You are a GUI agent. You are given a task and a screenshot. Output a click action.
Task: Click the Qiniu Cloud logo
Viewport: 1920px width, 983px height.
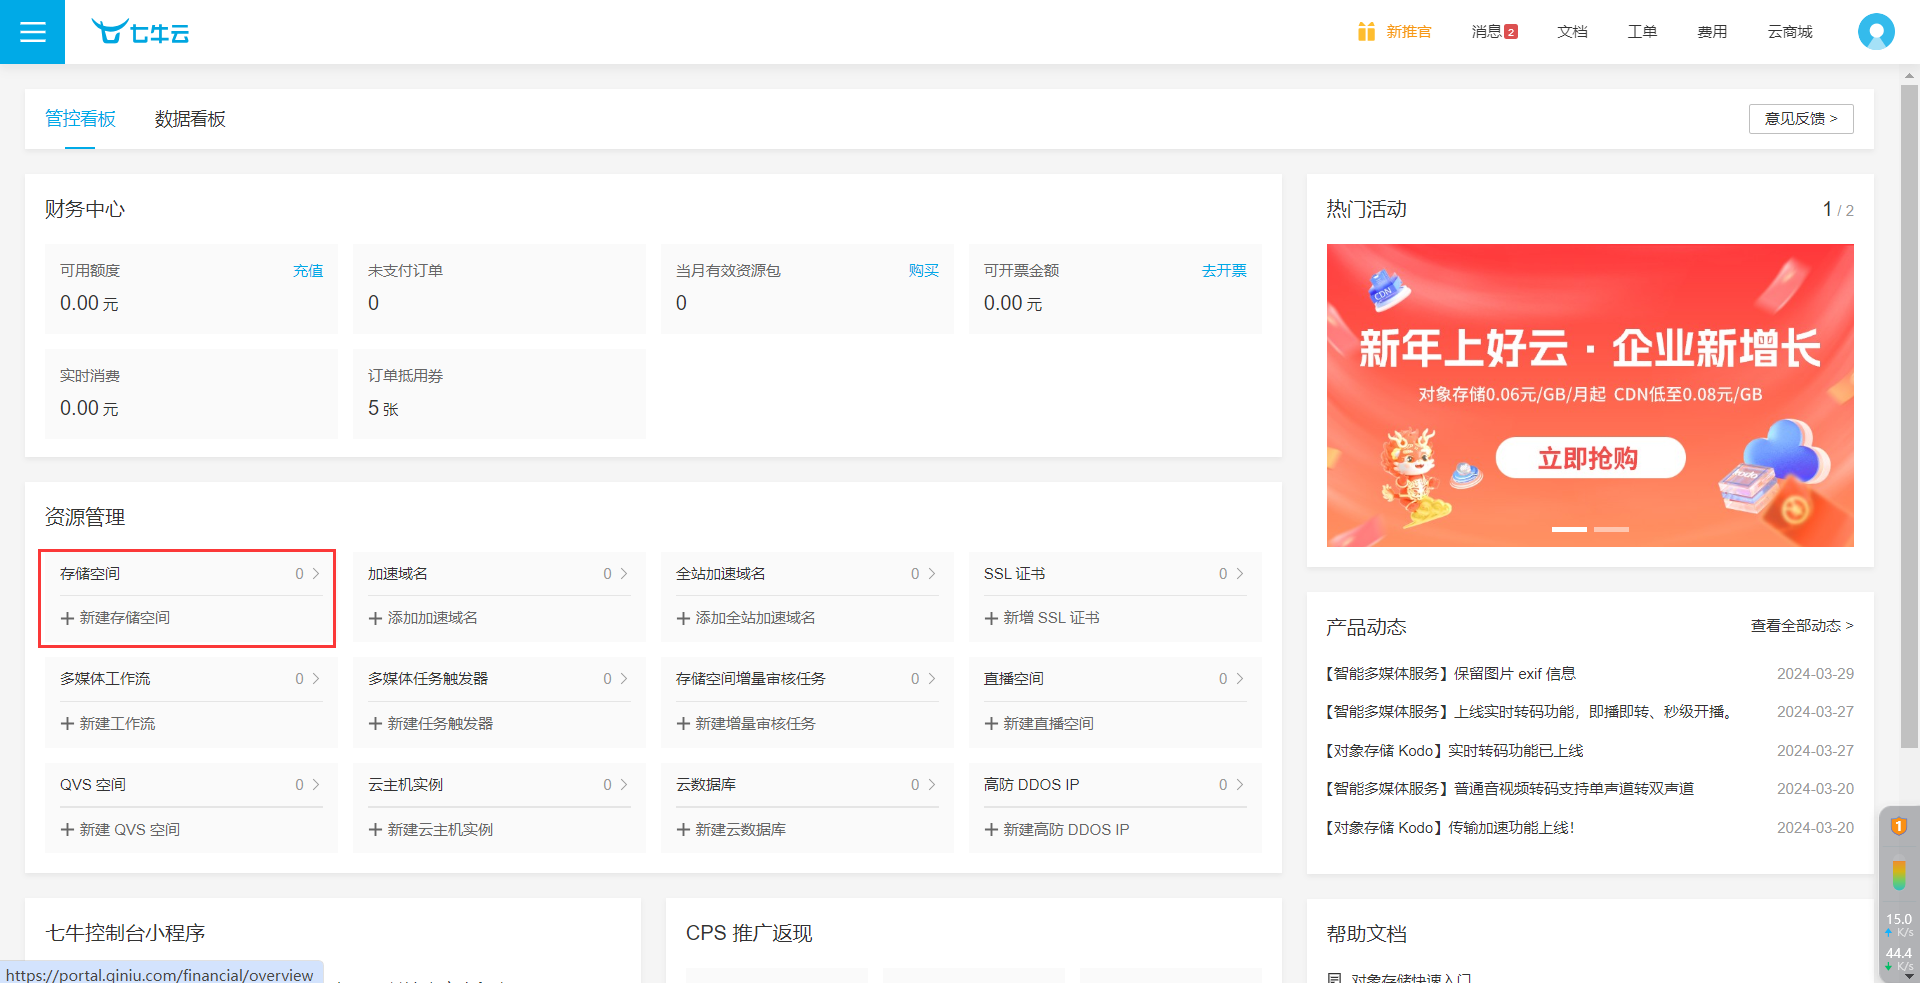coord(140,32)
